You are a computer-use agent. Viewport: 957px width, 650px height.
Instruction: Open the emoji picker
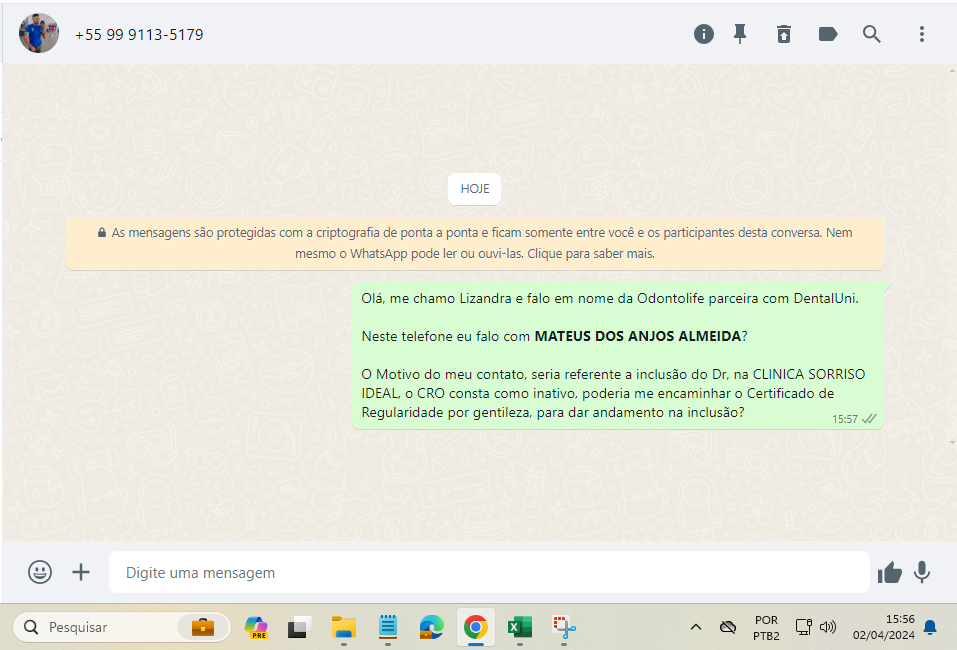point(40,572)
